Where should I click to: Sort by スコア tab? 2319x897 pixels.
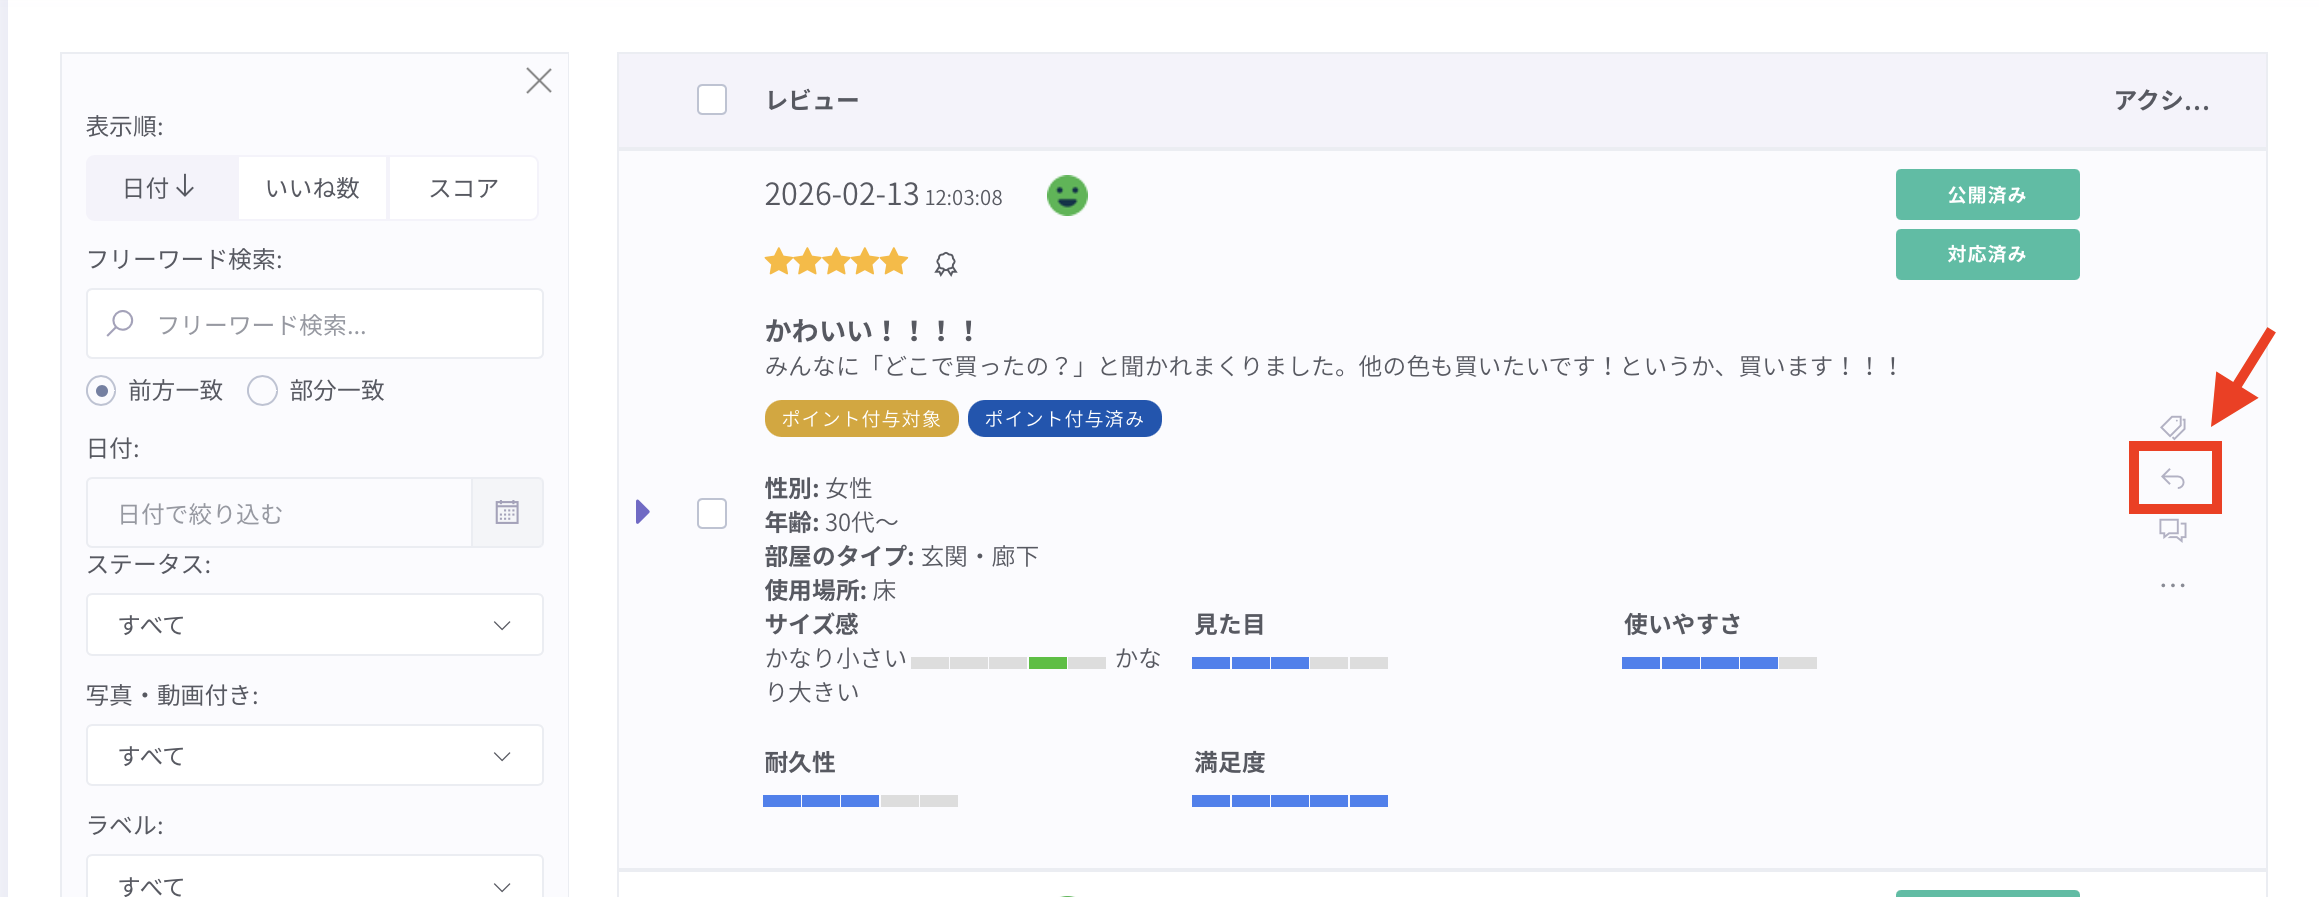(463, 188)
